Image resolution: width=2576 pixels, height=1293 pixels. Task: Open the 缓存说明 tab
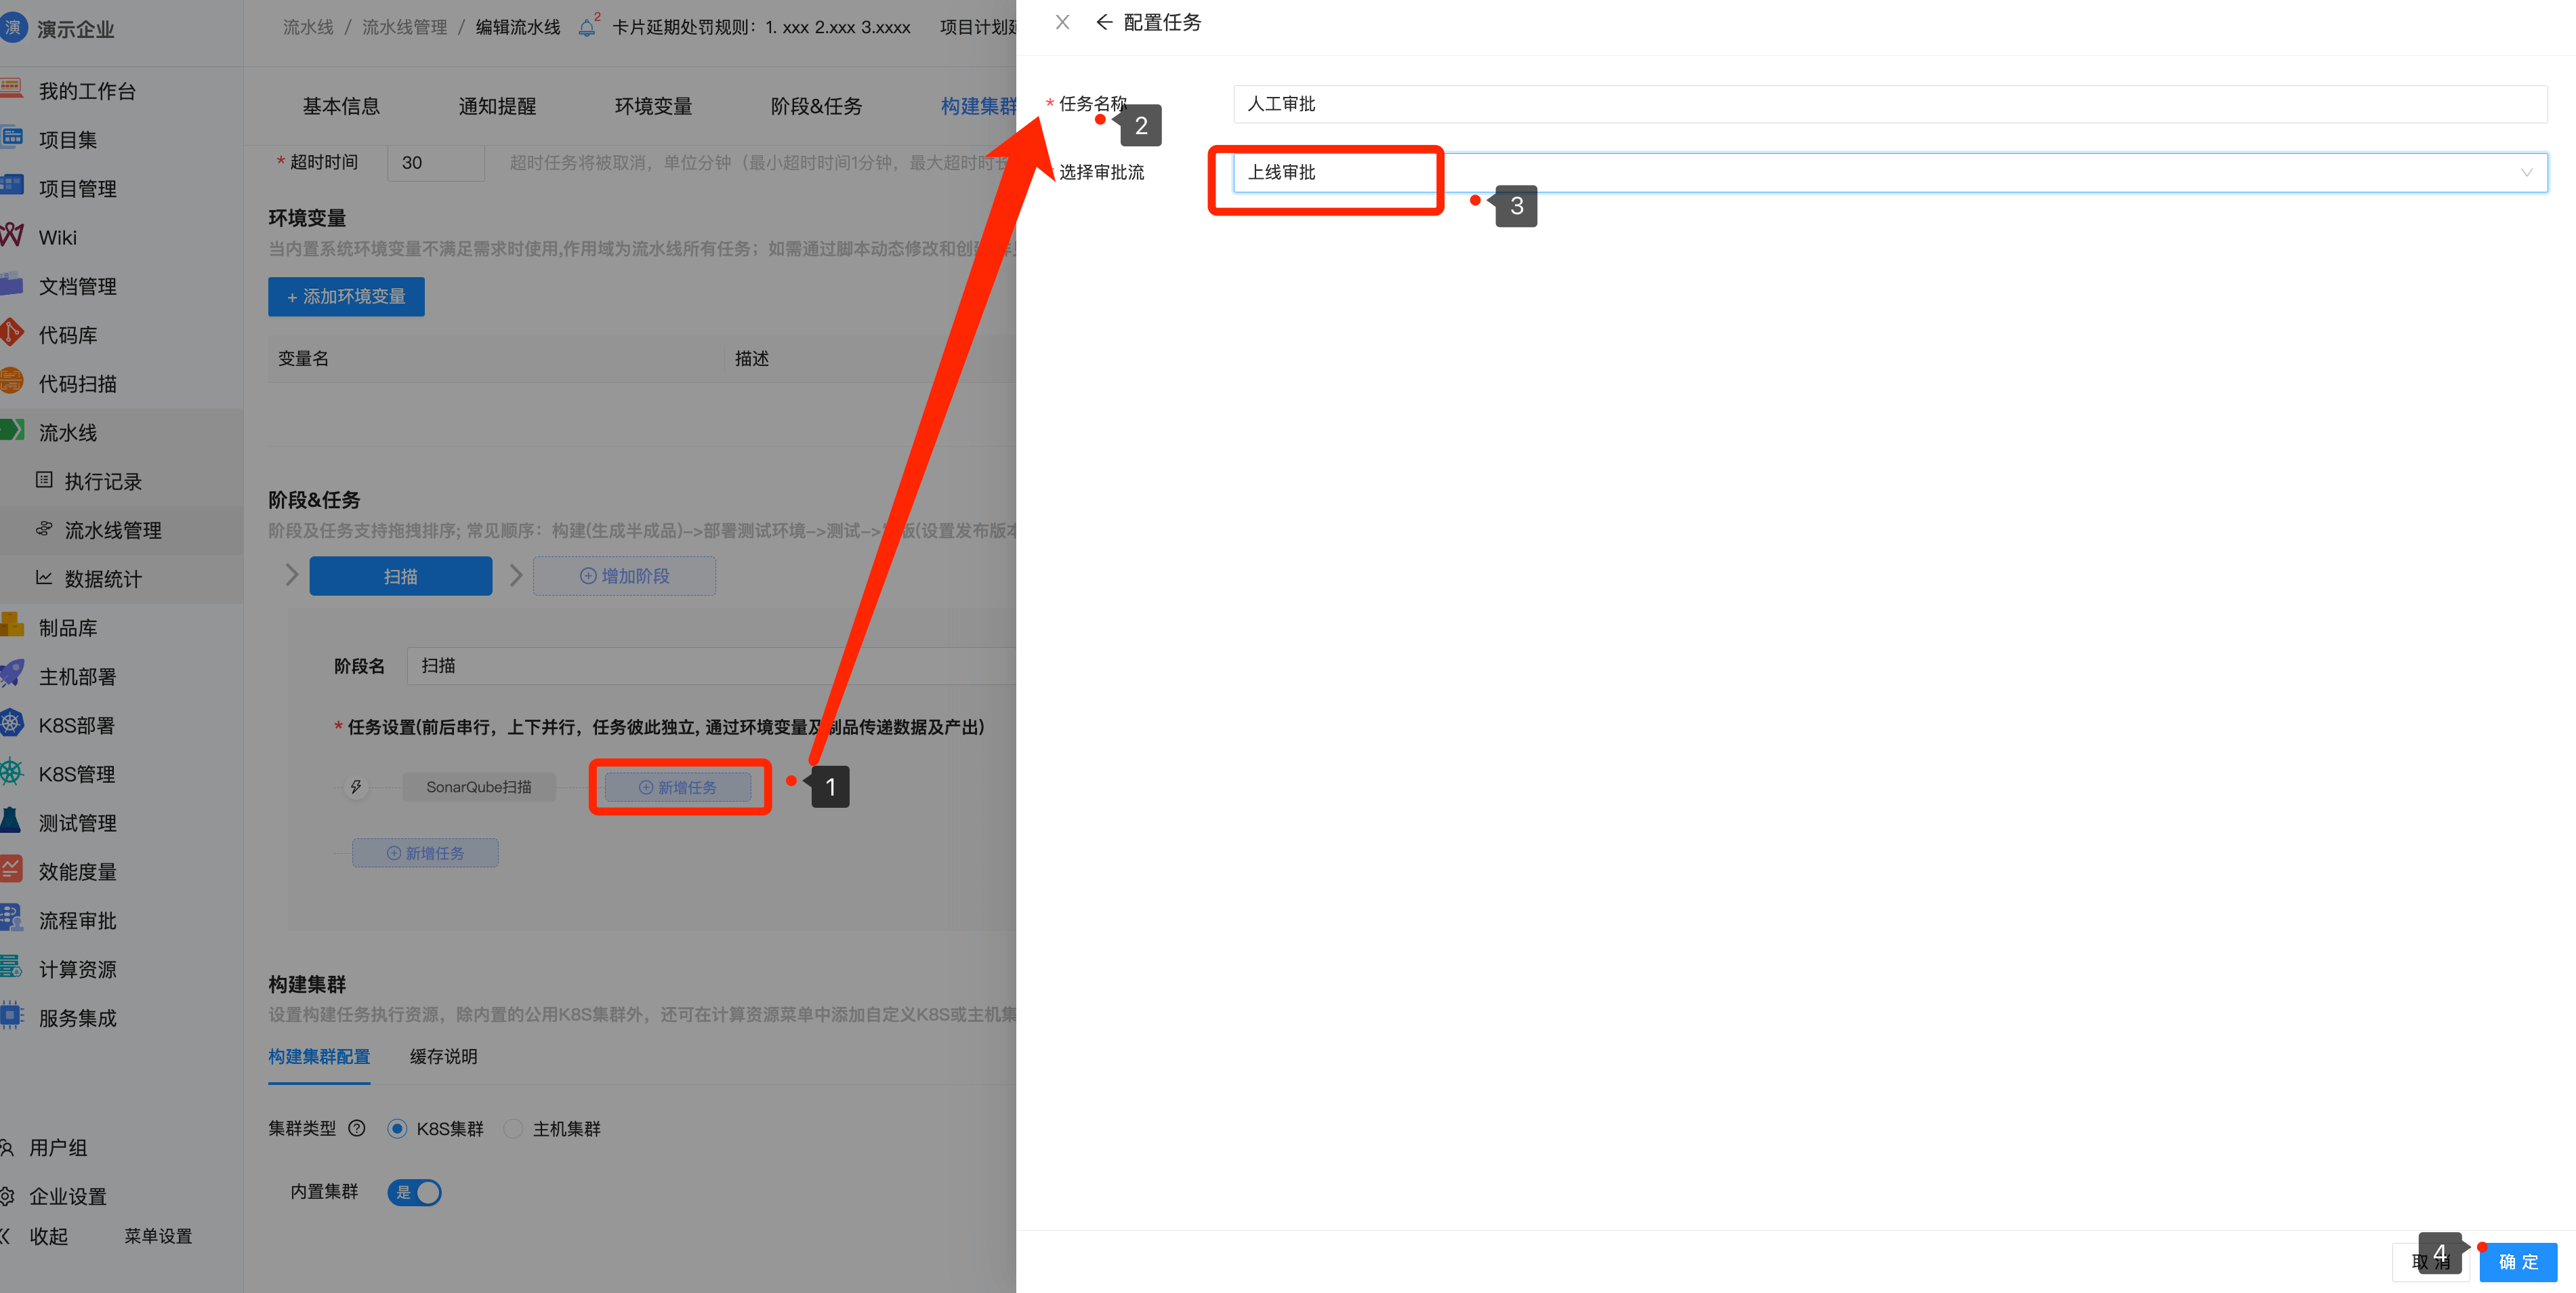click(x=443, y=1056)
